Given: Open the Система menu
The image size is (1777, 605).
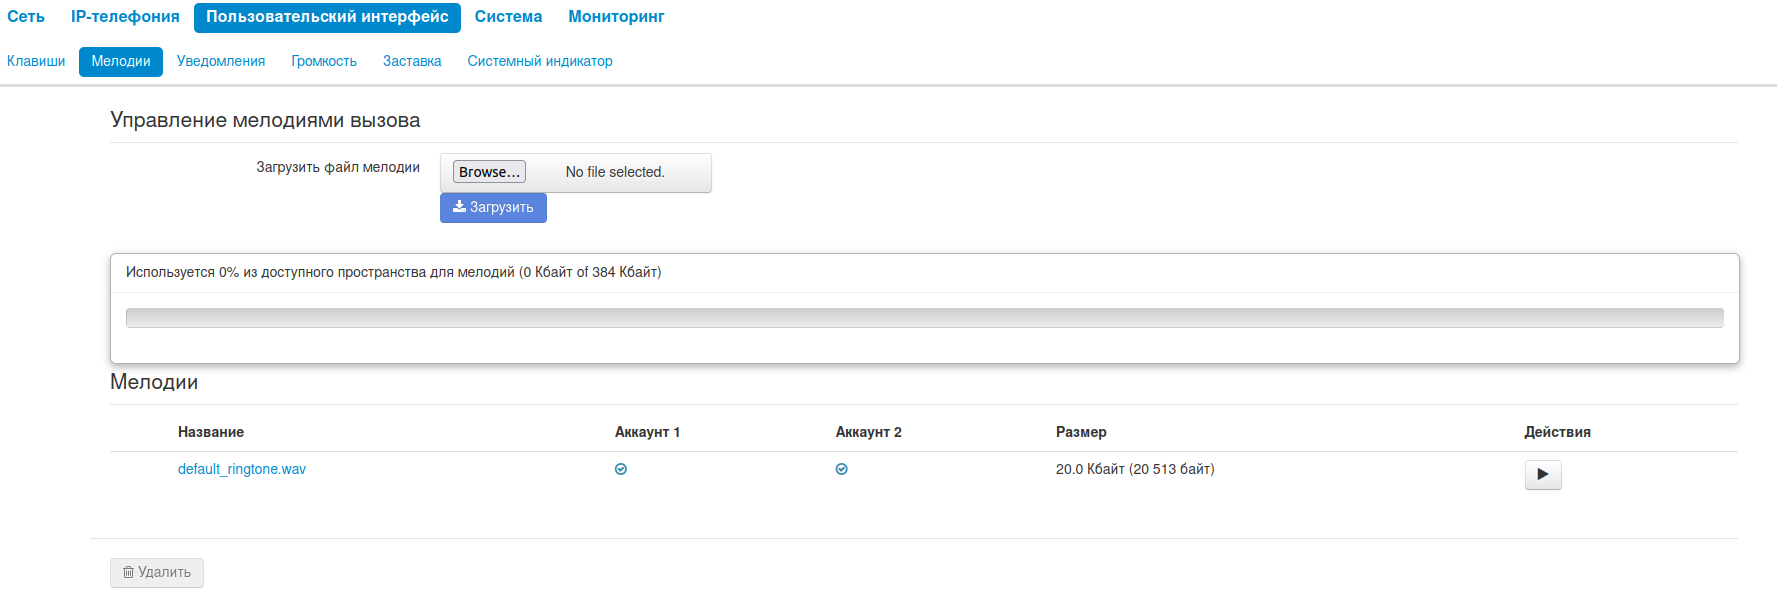Looking at the screenshot, I should (508, 17).
